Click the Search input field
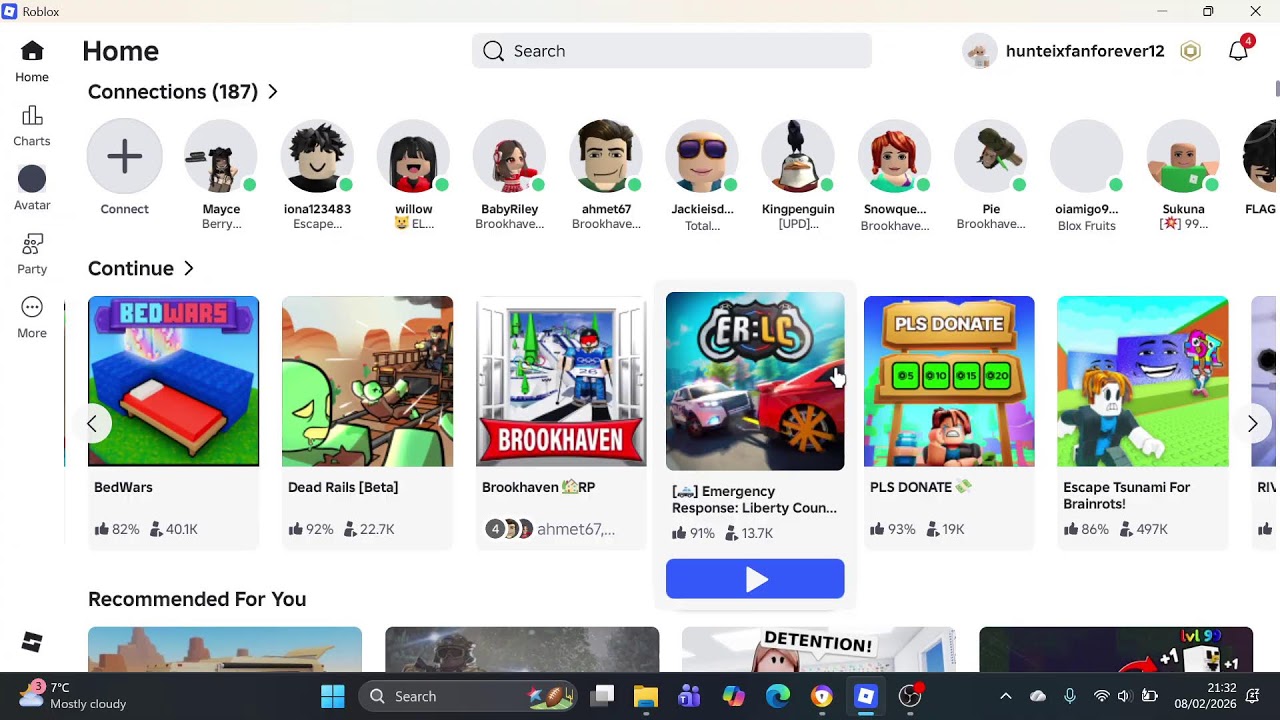 coord(672,51)
